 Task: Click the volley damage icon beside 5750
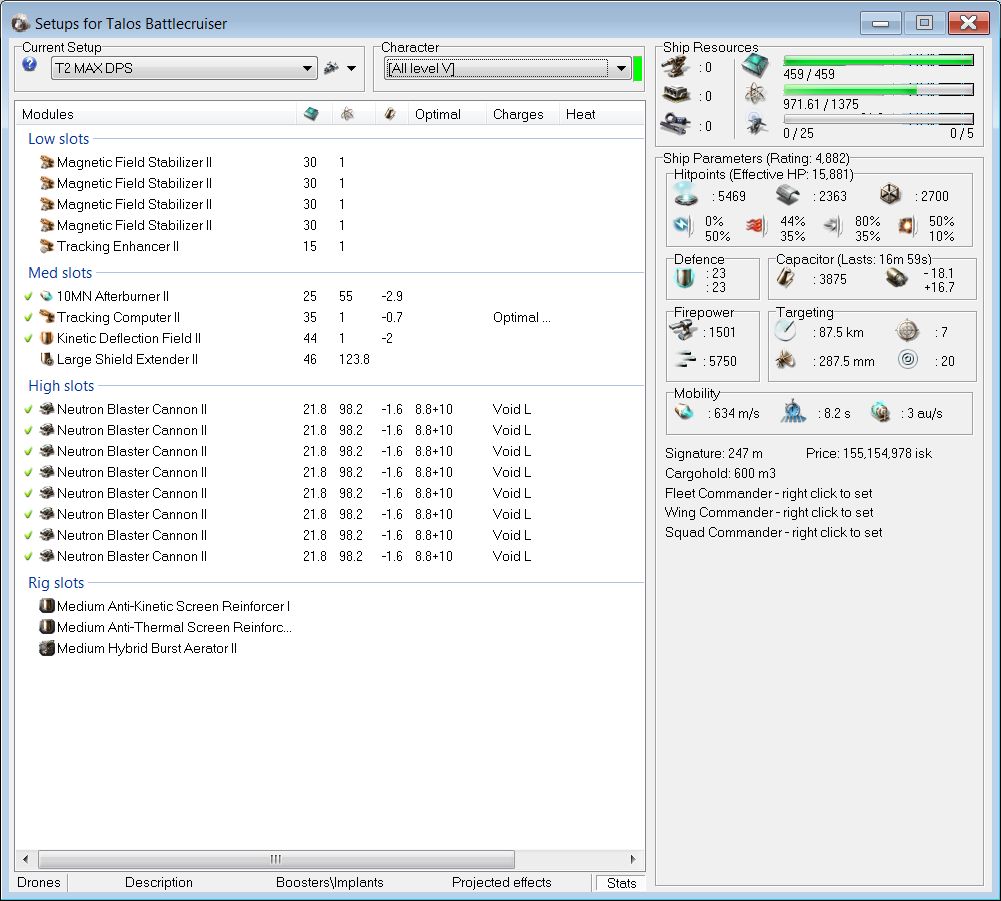pyautogui.click(x=684, y=361)
